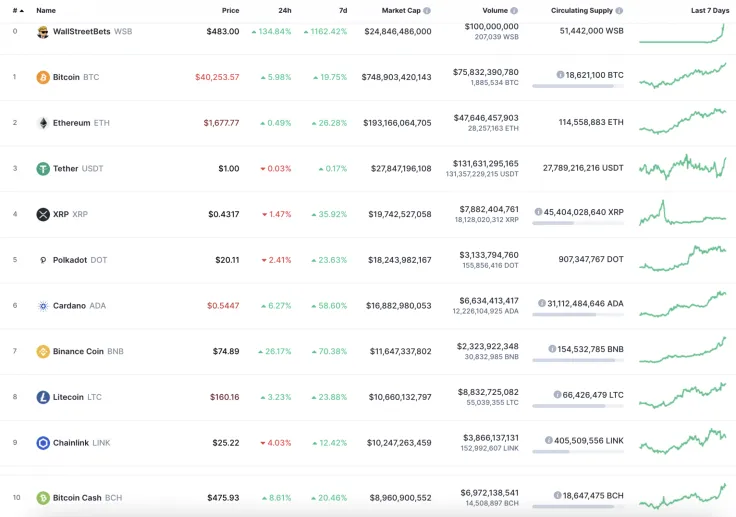The height and width of the screenshot is (517, 736).
Task: Click the Binance Coin yellow logo
Action: (43, 352)
